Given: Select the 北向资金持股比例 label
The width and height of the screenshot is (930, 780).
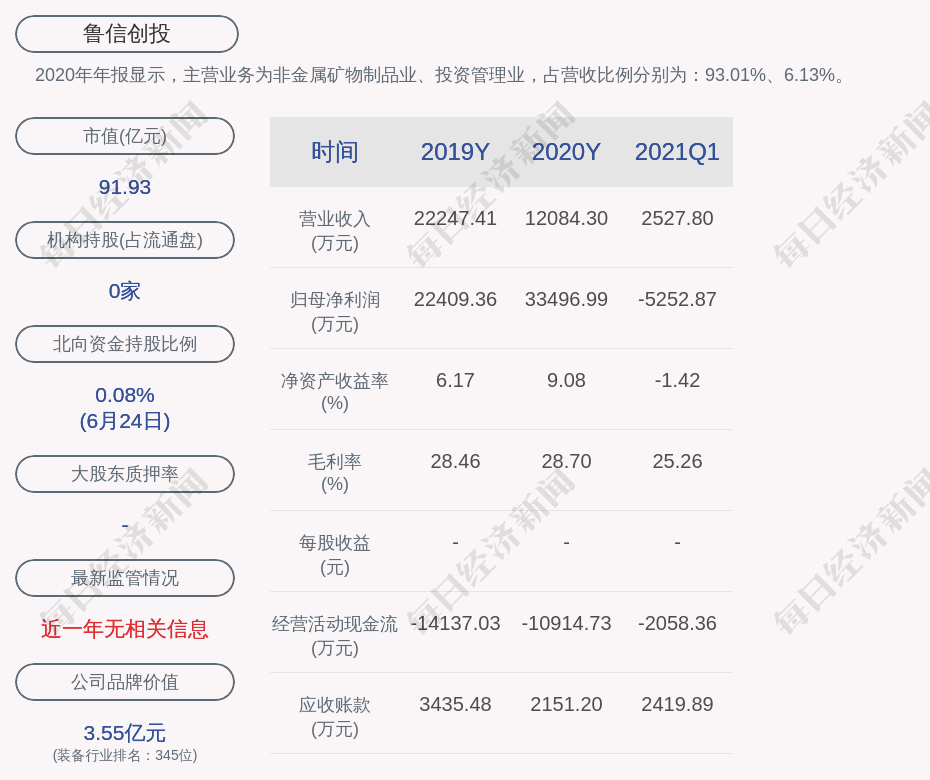Looking at the screenshot, I should 124,344.
